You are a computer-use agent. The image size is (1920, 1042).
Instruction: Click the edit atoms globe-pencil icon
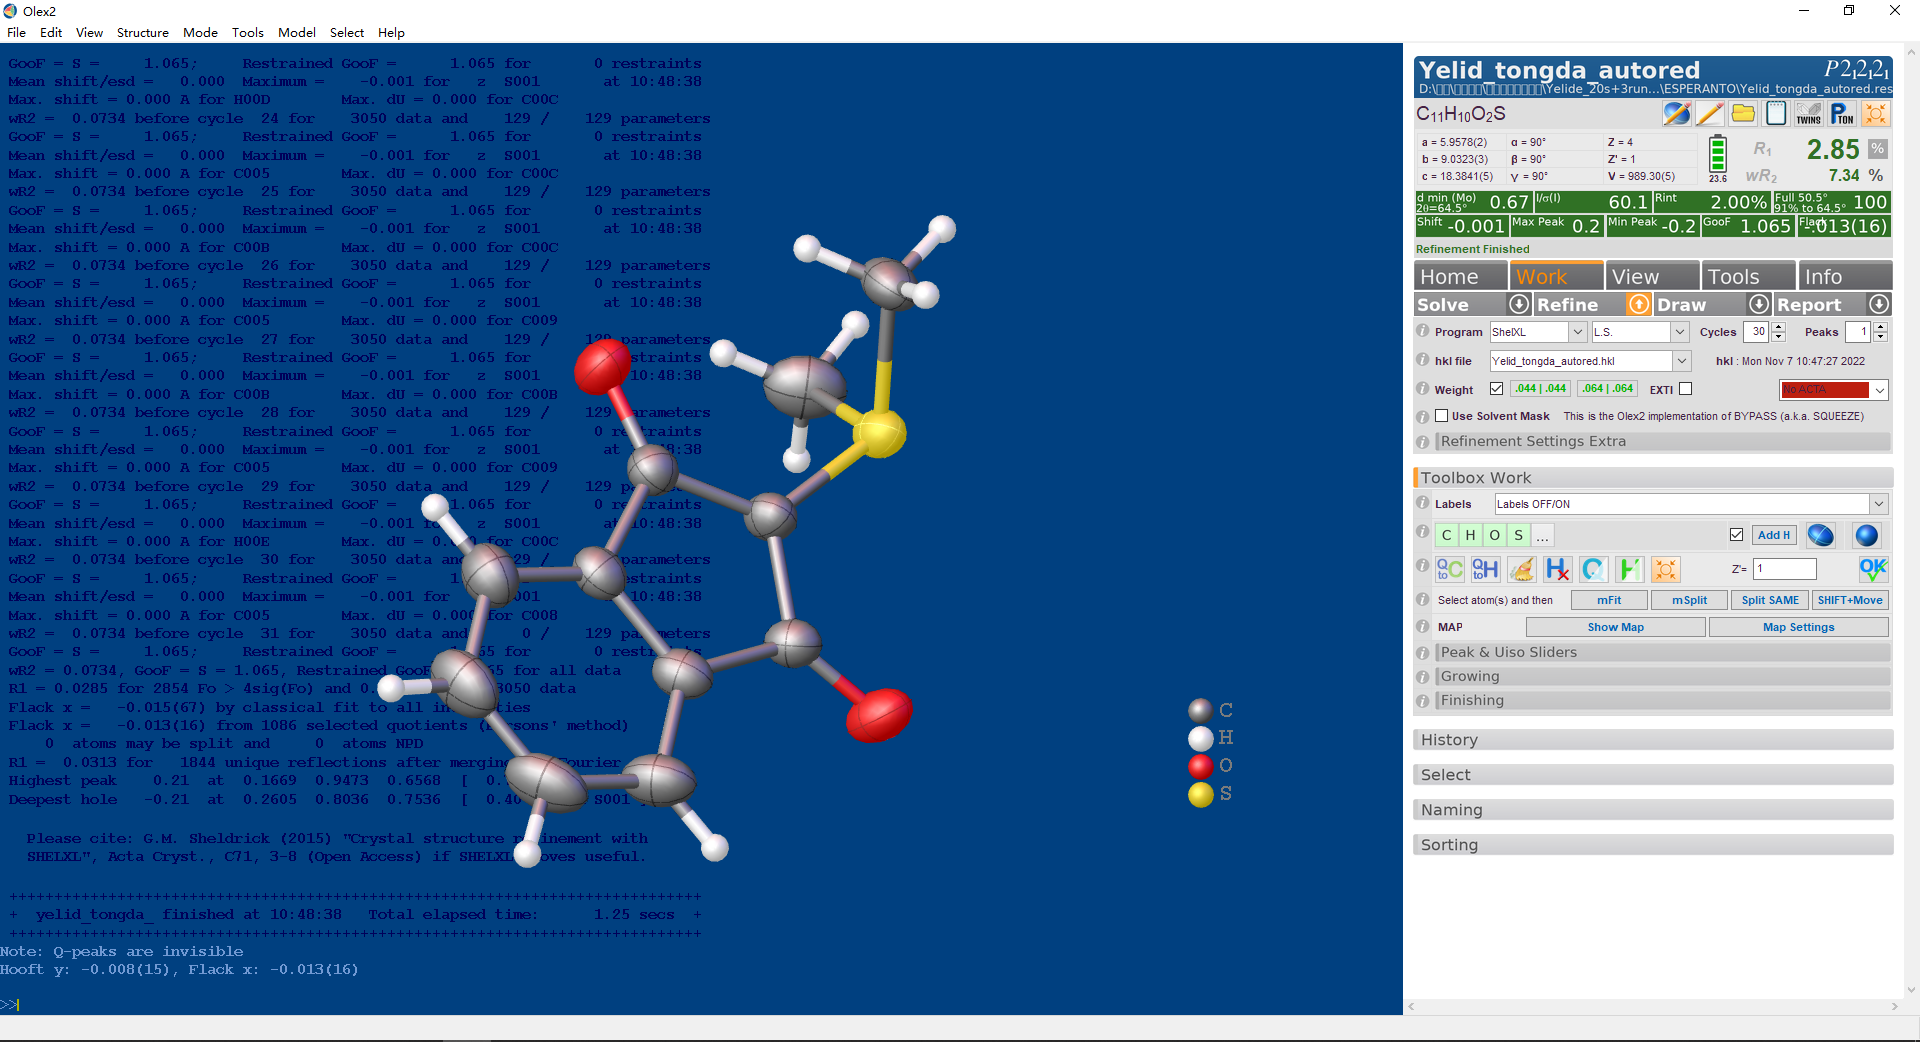pyautogui.click(x=1677, y=114)
